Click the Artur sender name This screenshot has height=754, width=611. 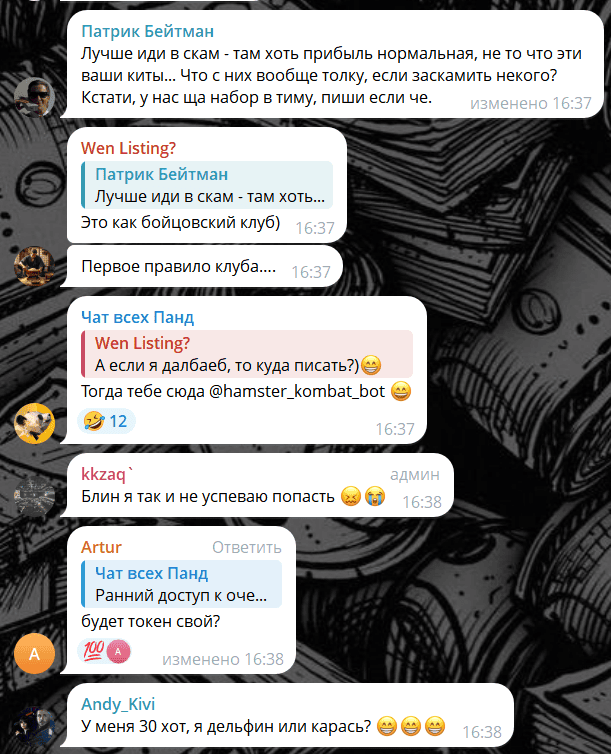(x=101, y=547)
